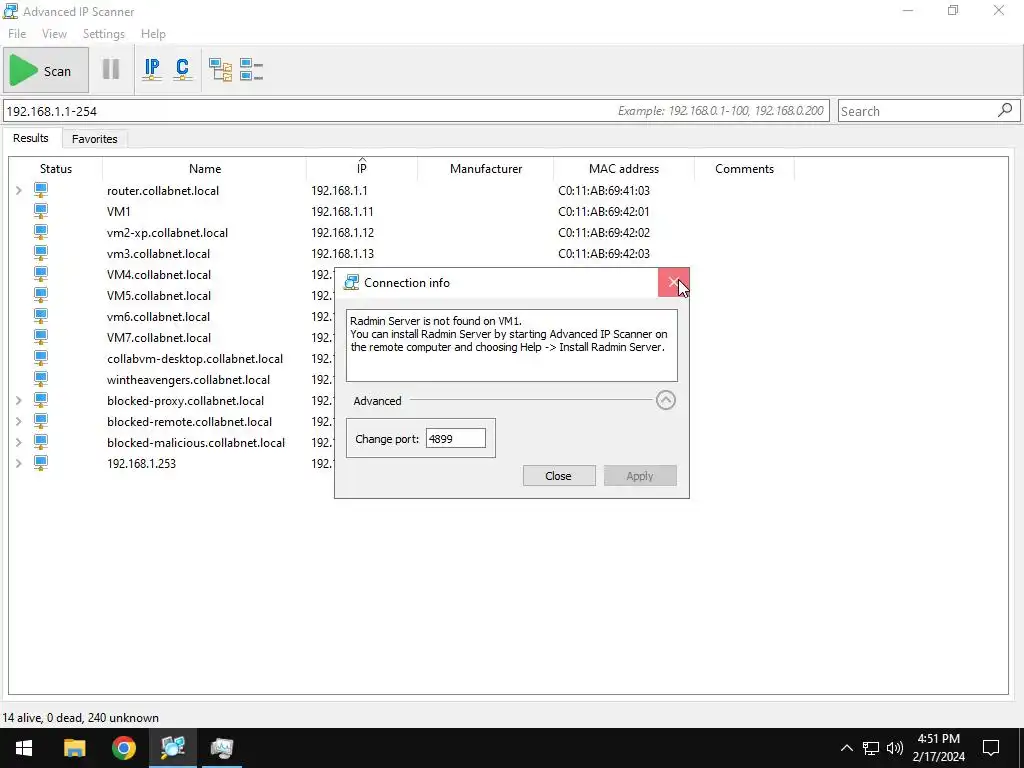Expand the blocked-remote.collabnet.local row
The image size is (1024, 768).
point(19,421)
